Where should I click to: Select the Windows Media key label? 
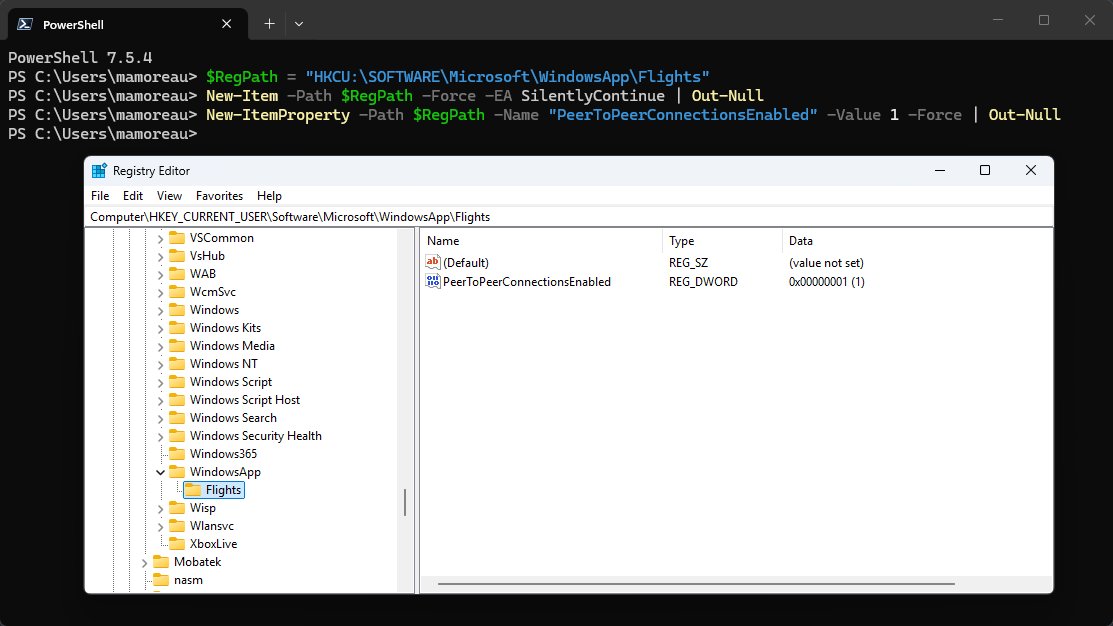[x=232, y=346]
